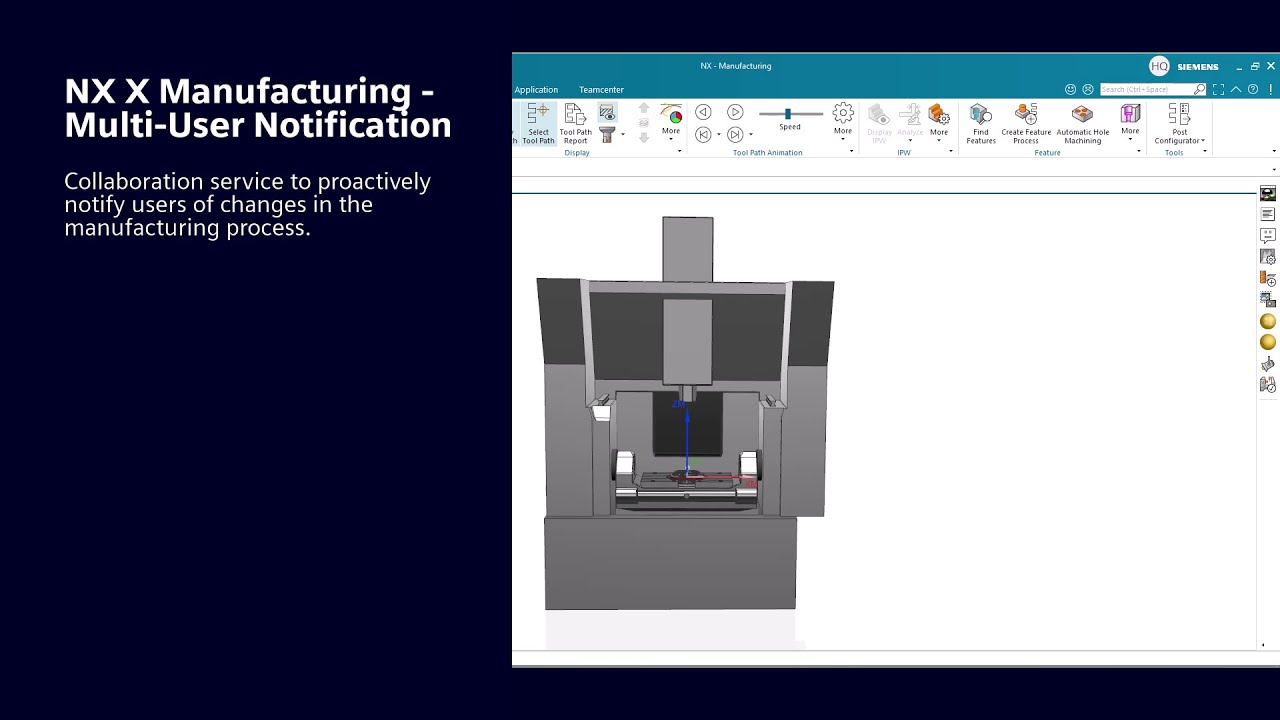Send positive feedback via smiley icon
Screen dimensions: 1280x720
pos(1071,89)
